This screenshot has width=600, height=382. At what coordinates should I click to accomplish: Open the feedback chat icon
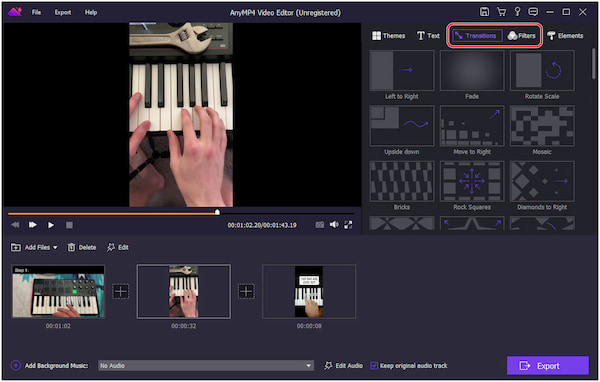[x=533, y=12]
